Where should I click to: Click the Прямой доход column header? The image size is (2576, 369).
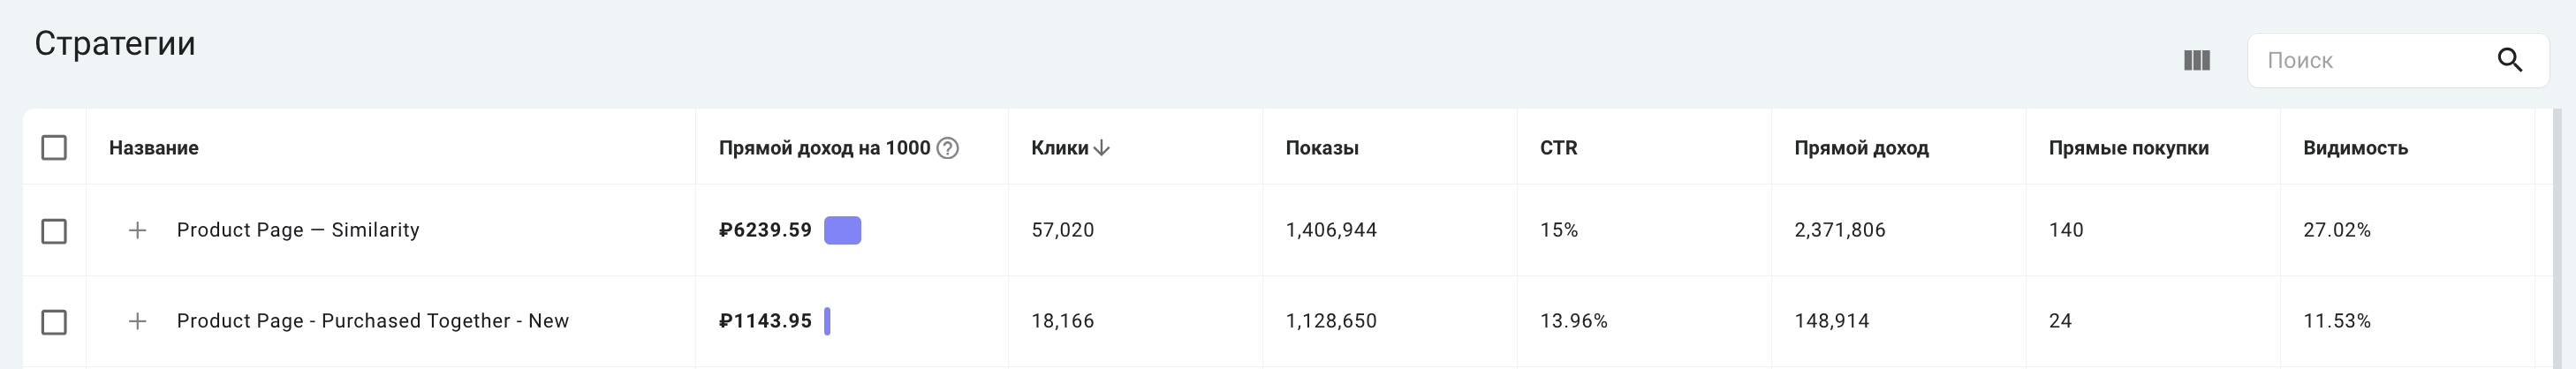[1861, 148]
